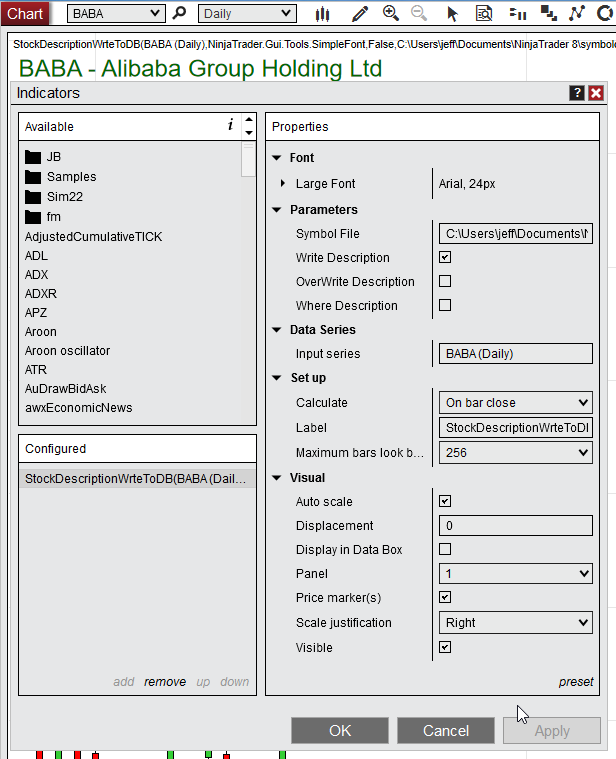Screen dimensions: 616x759
Task: Open the Maximum bars look back dropdown
Action: coord(516,453)
